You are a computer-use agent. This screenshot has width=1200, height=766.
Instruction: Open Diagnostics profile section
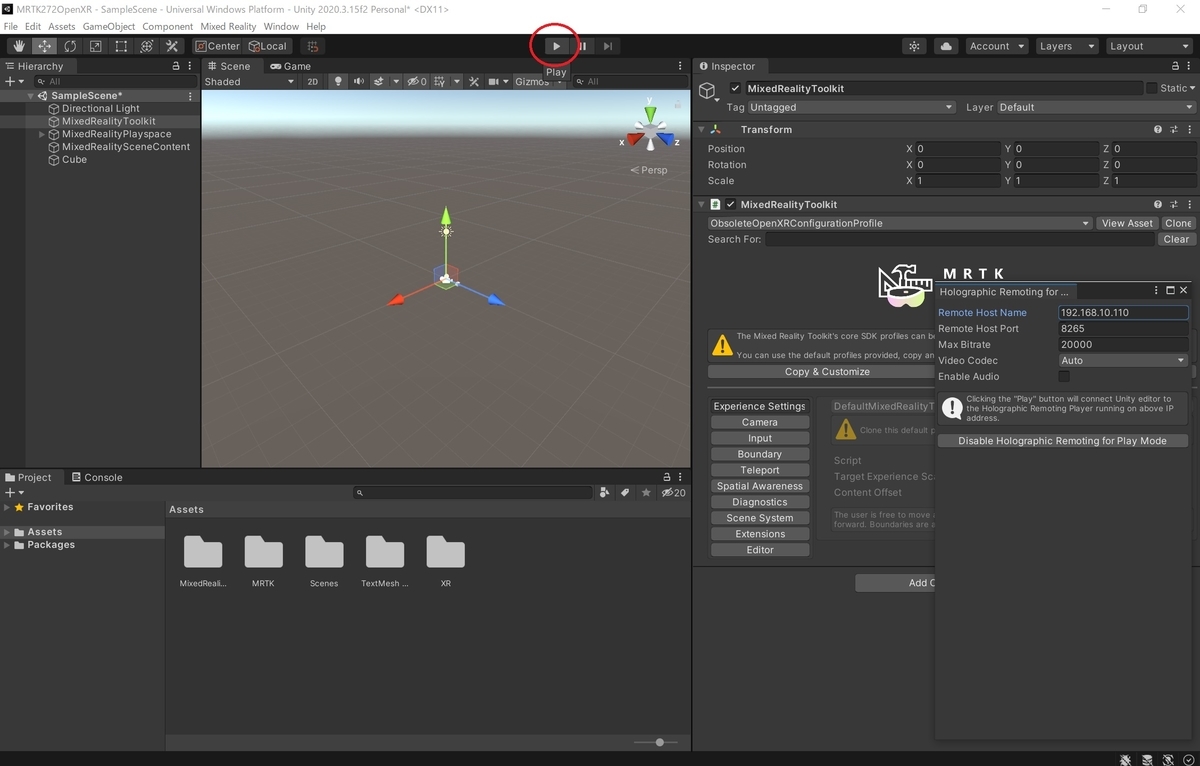pyautogui.click(x=760, y=502)
